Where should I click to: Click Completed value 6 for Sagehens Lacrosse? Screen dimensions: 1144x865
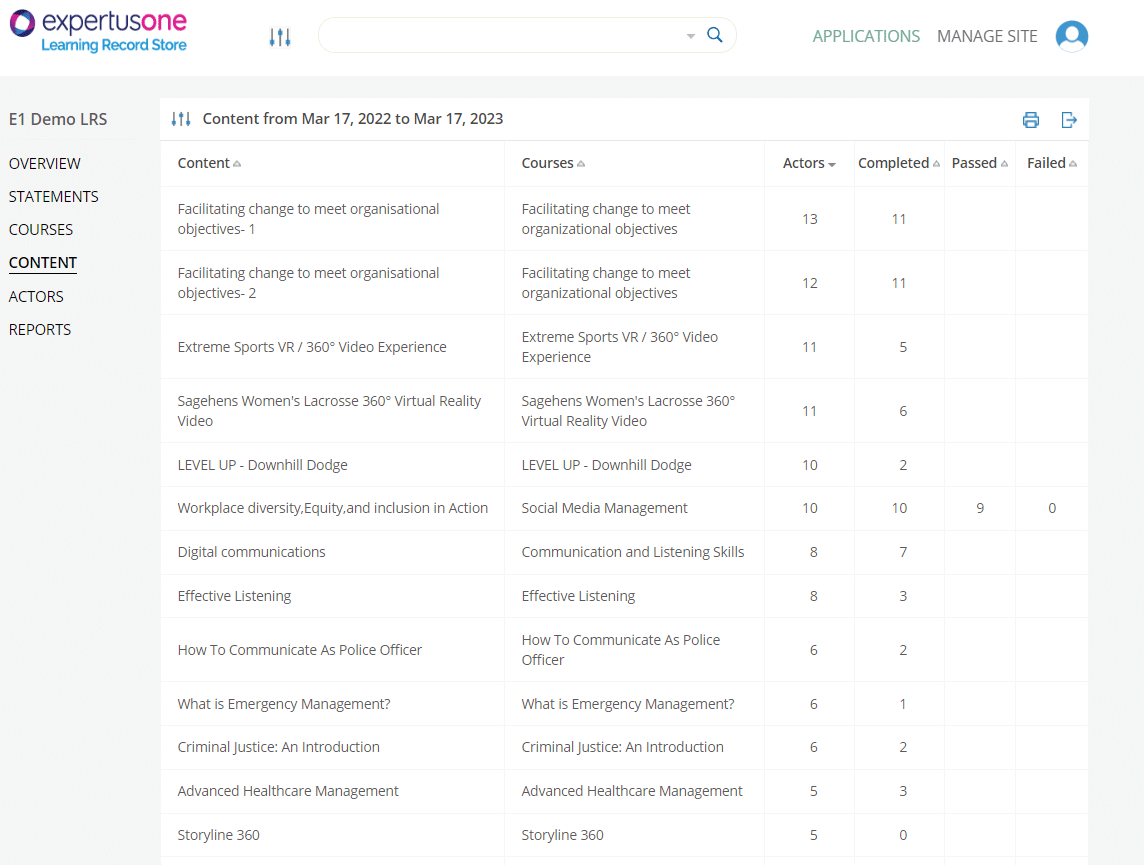903,411
